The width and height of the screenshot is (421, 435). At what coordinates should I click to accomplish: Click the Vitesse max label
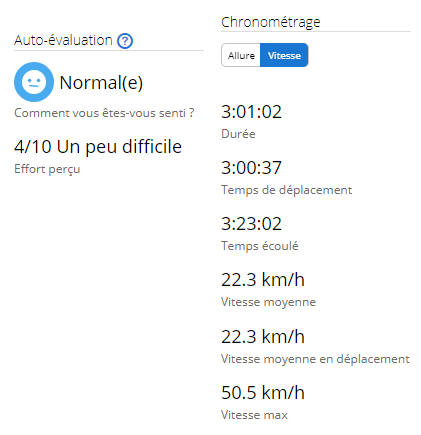pyautogui.click(x=254, y=415)
